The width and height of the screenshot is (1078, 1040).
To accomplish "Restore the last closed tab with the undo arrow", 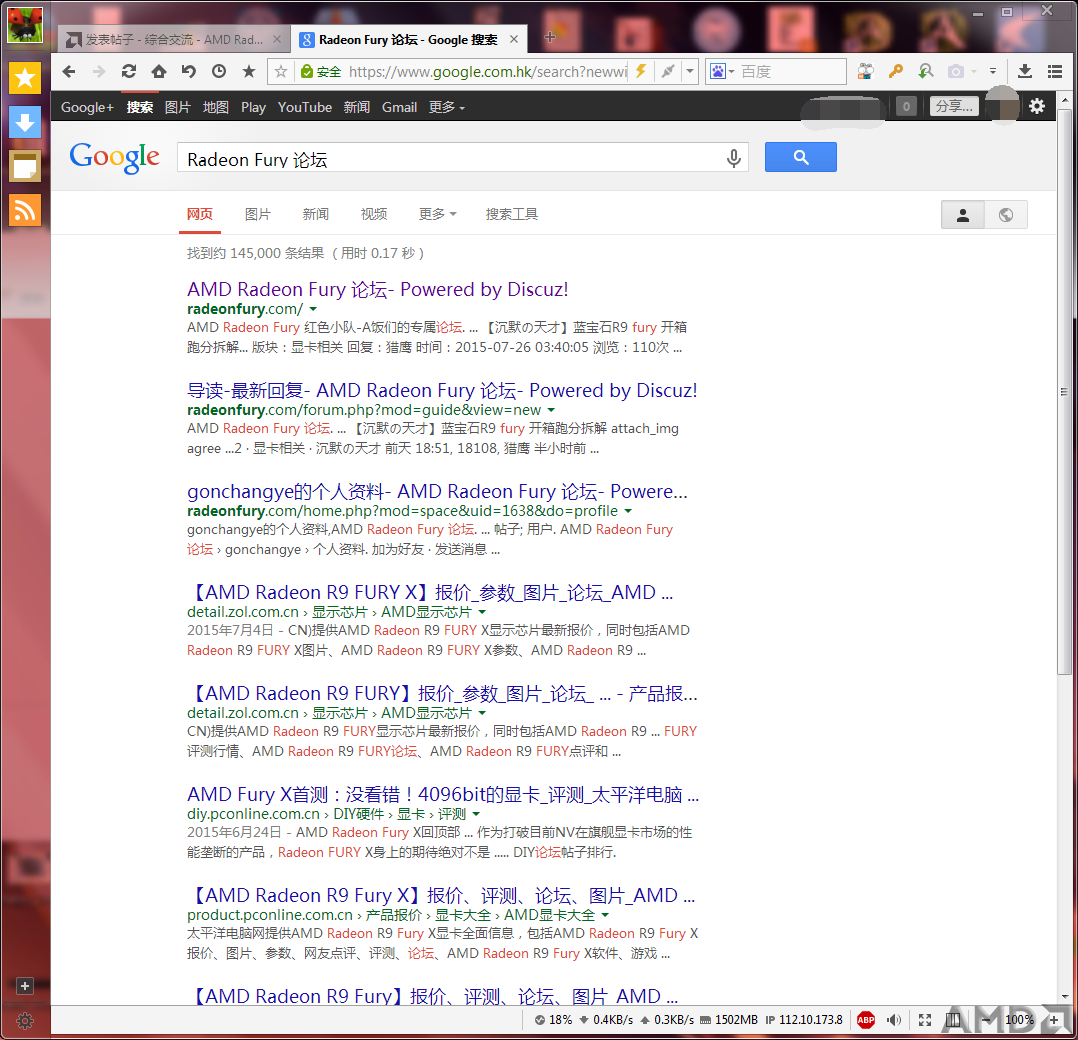I will (188, 71).
